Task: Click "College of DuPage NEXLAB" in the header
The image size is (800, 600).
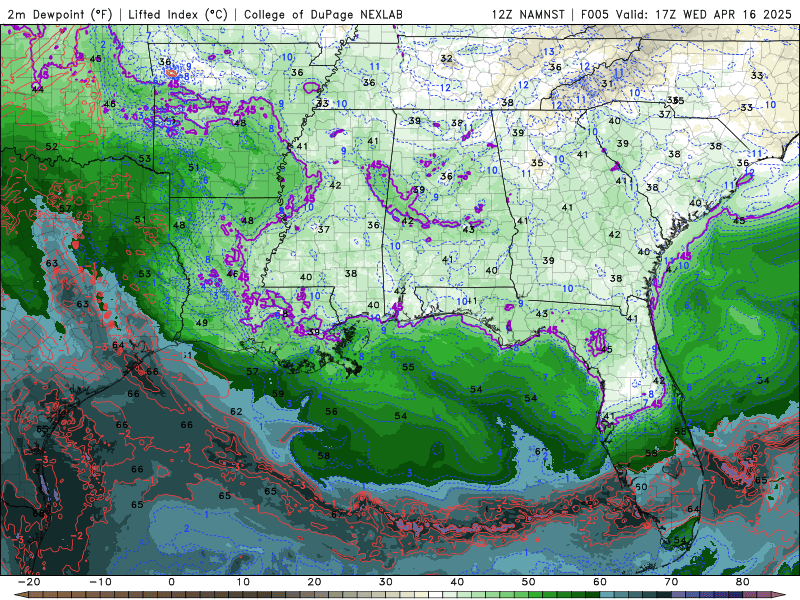Action: click(x=323, y=14)
